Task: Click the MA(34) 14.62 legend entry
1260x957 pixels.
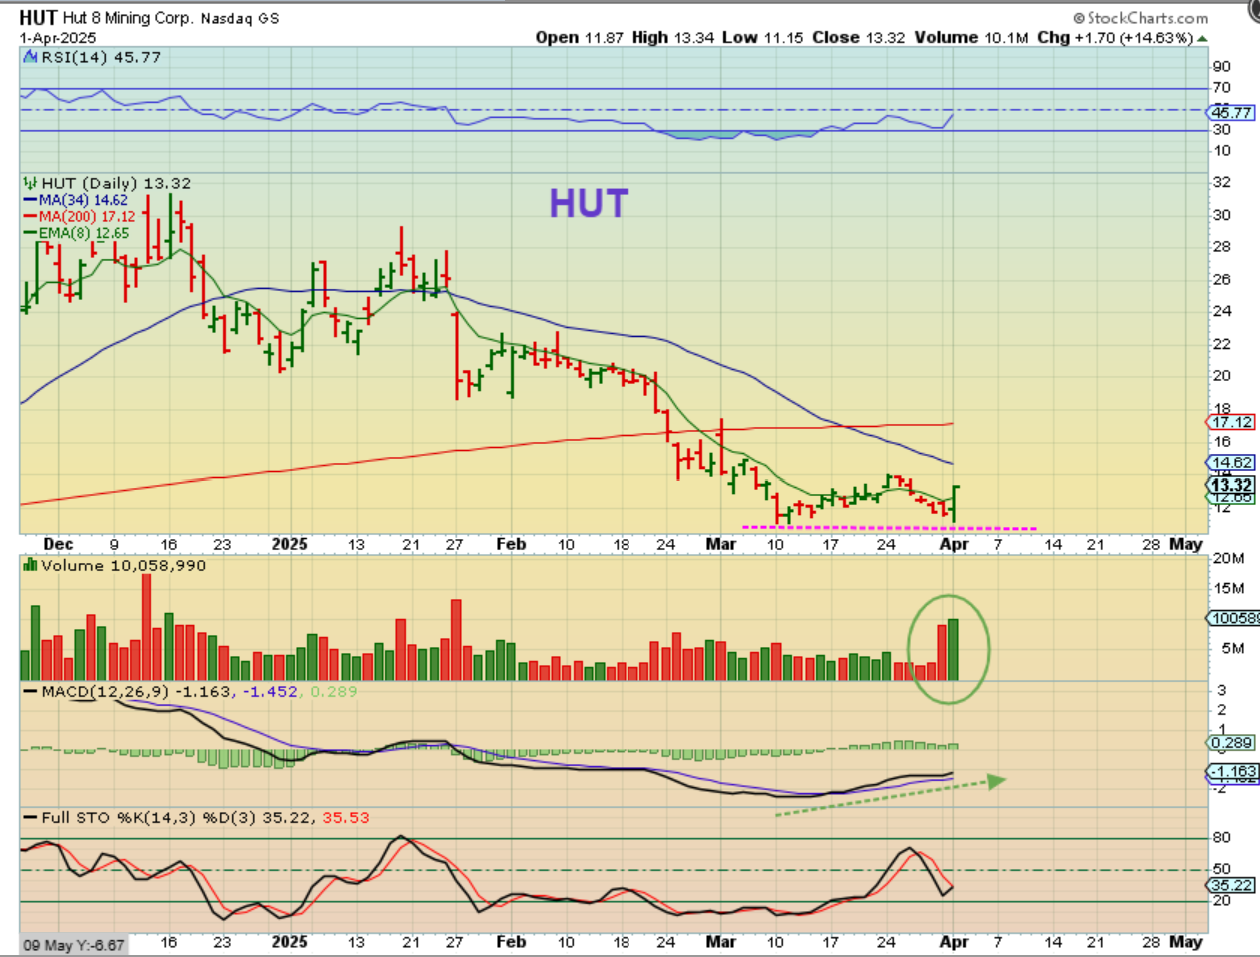Action: tap(76, 200)
